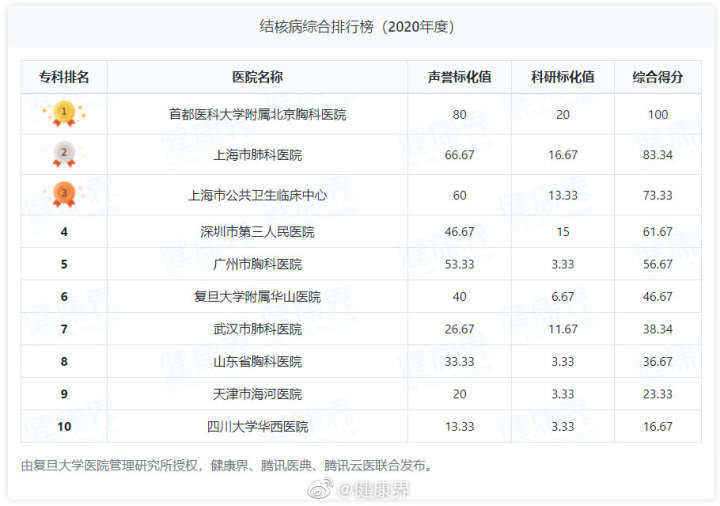Click rank number 10 cell
720x506 pixels.
pyautogui.click(x=64, y=427)
